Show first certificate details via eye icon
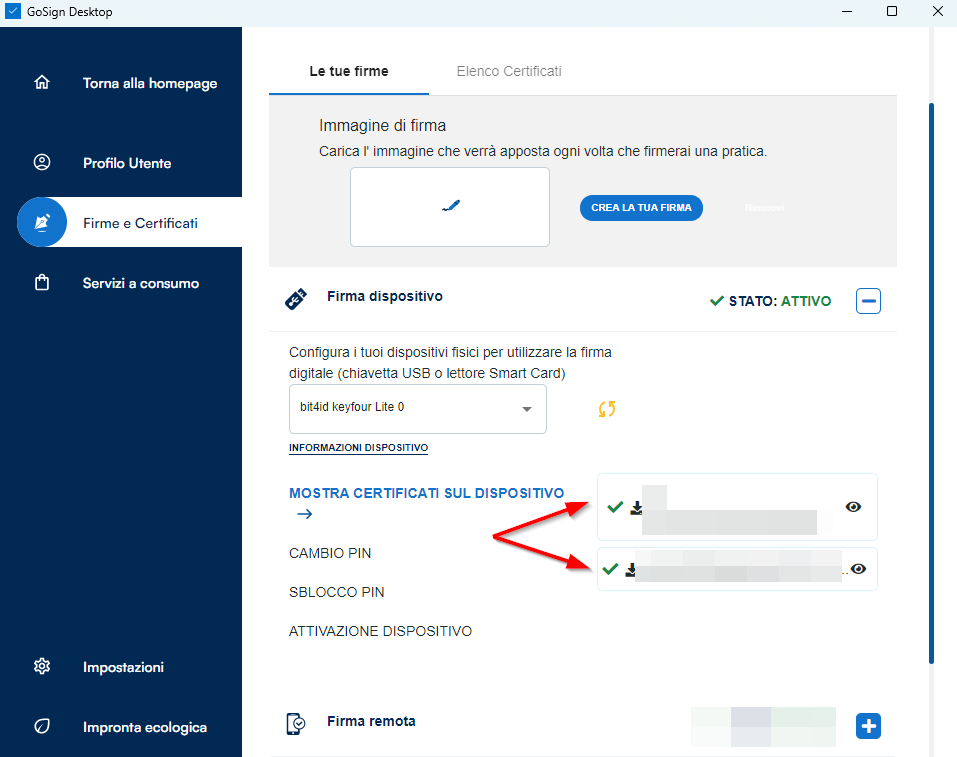This screenshot has width=957, height=757. pos(853,507)
